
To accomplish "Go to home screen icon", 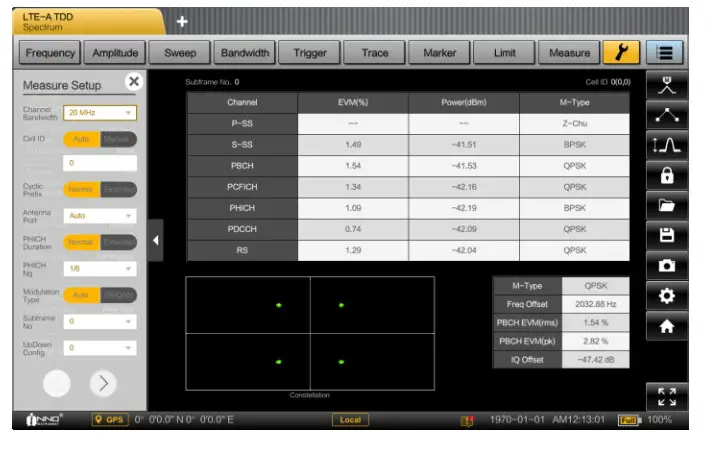I will (666, 326).
